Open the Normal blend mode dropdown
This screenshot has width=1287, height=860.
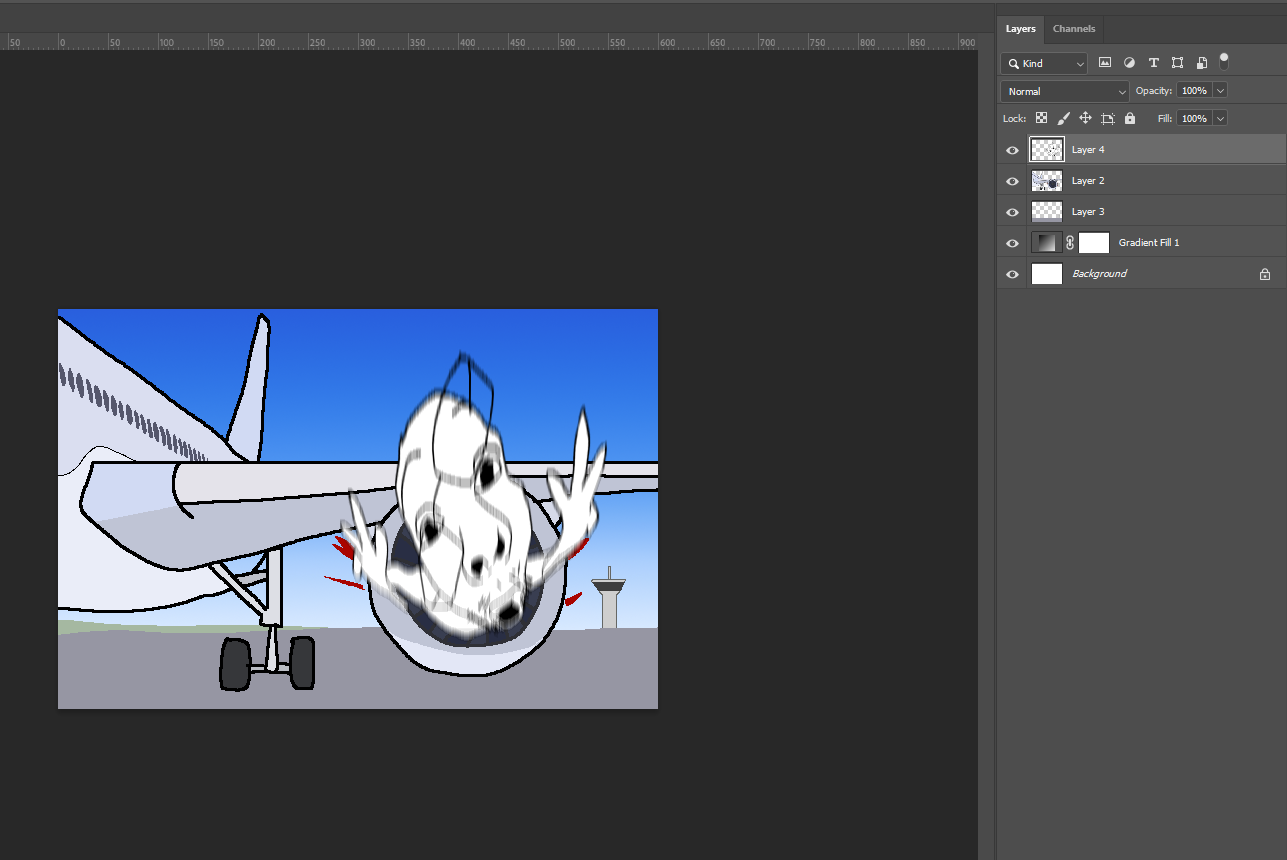pos(1065,91)
